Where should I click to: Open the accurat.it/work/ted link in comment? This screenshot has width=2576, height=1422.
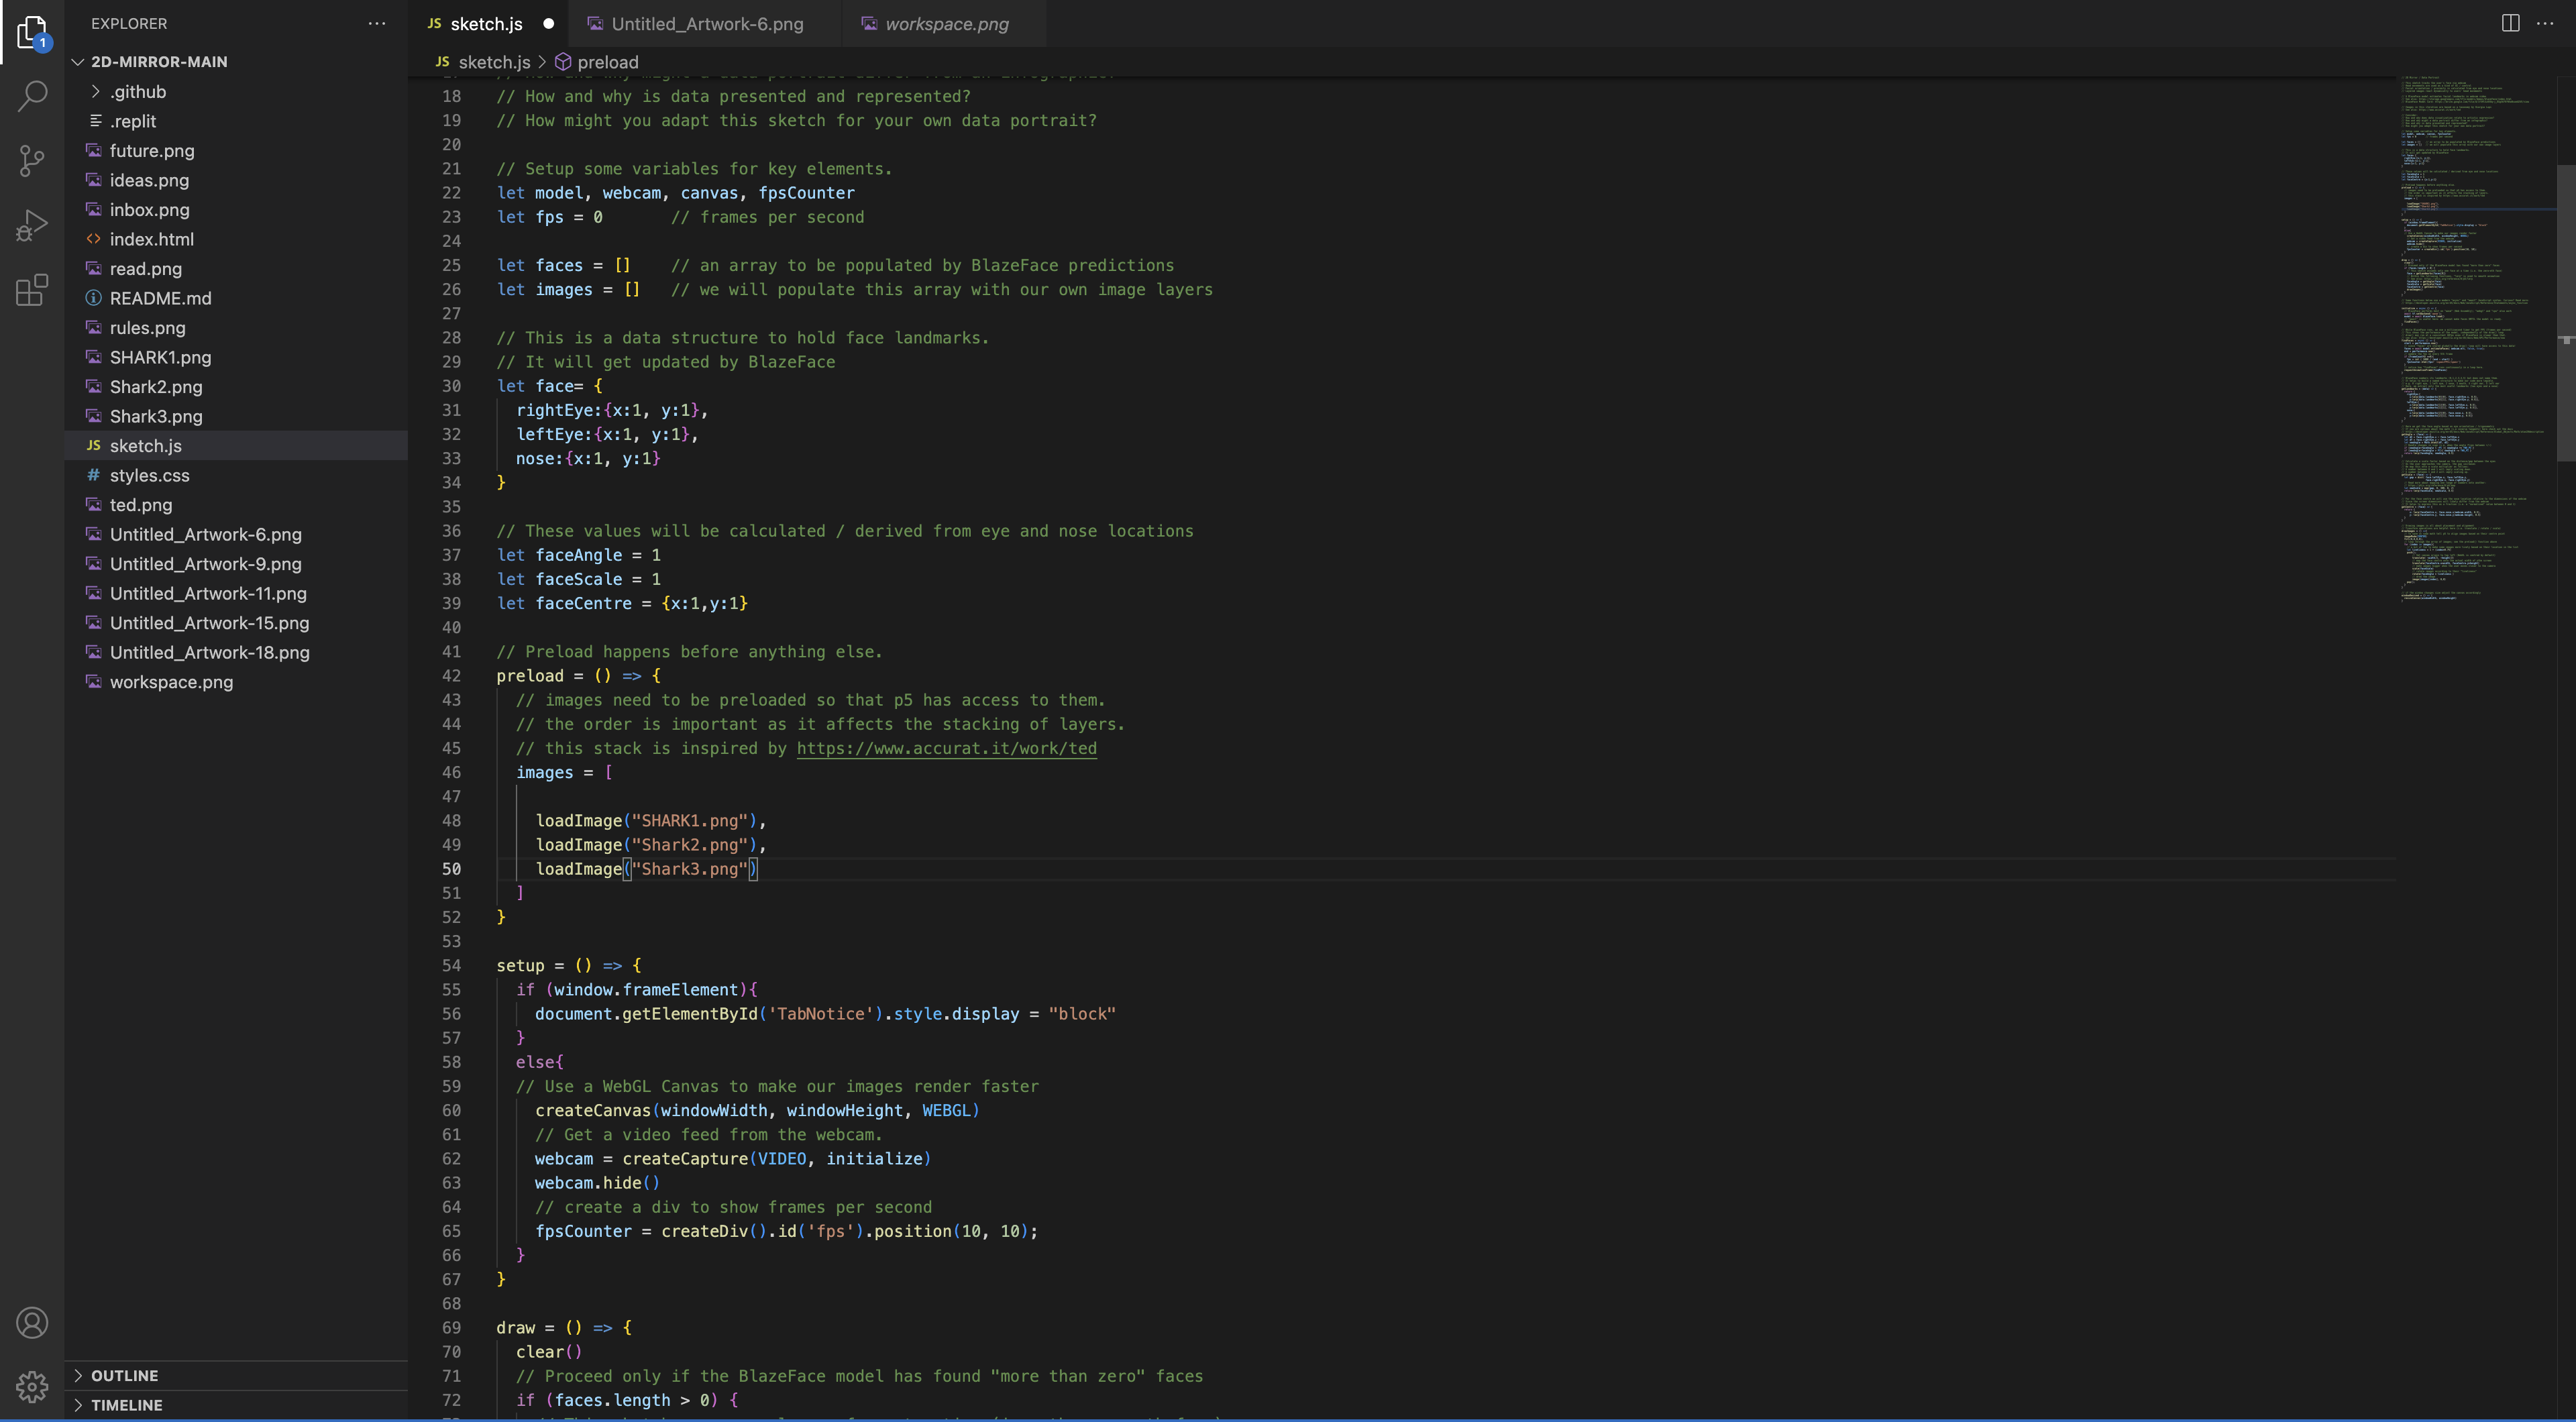[946, 748]
